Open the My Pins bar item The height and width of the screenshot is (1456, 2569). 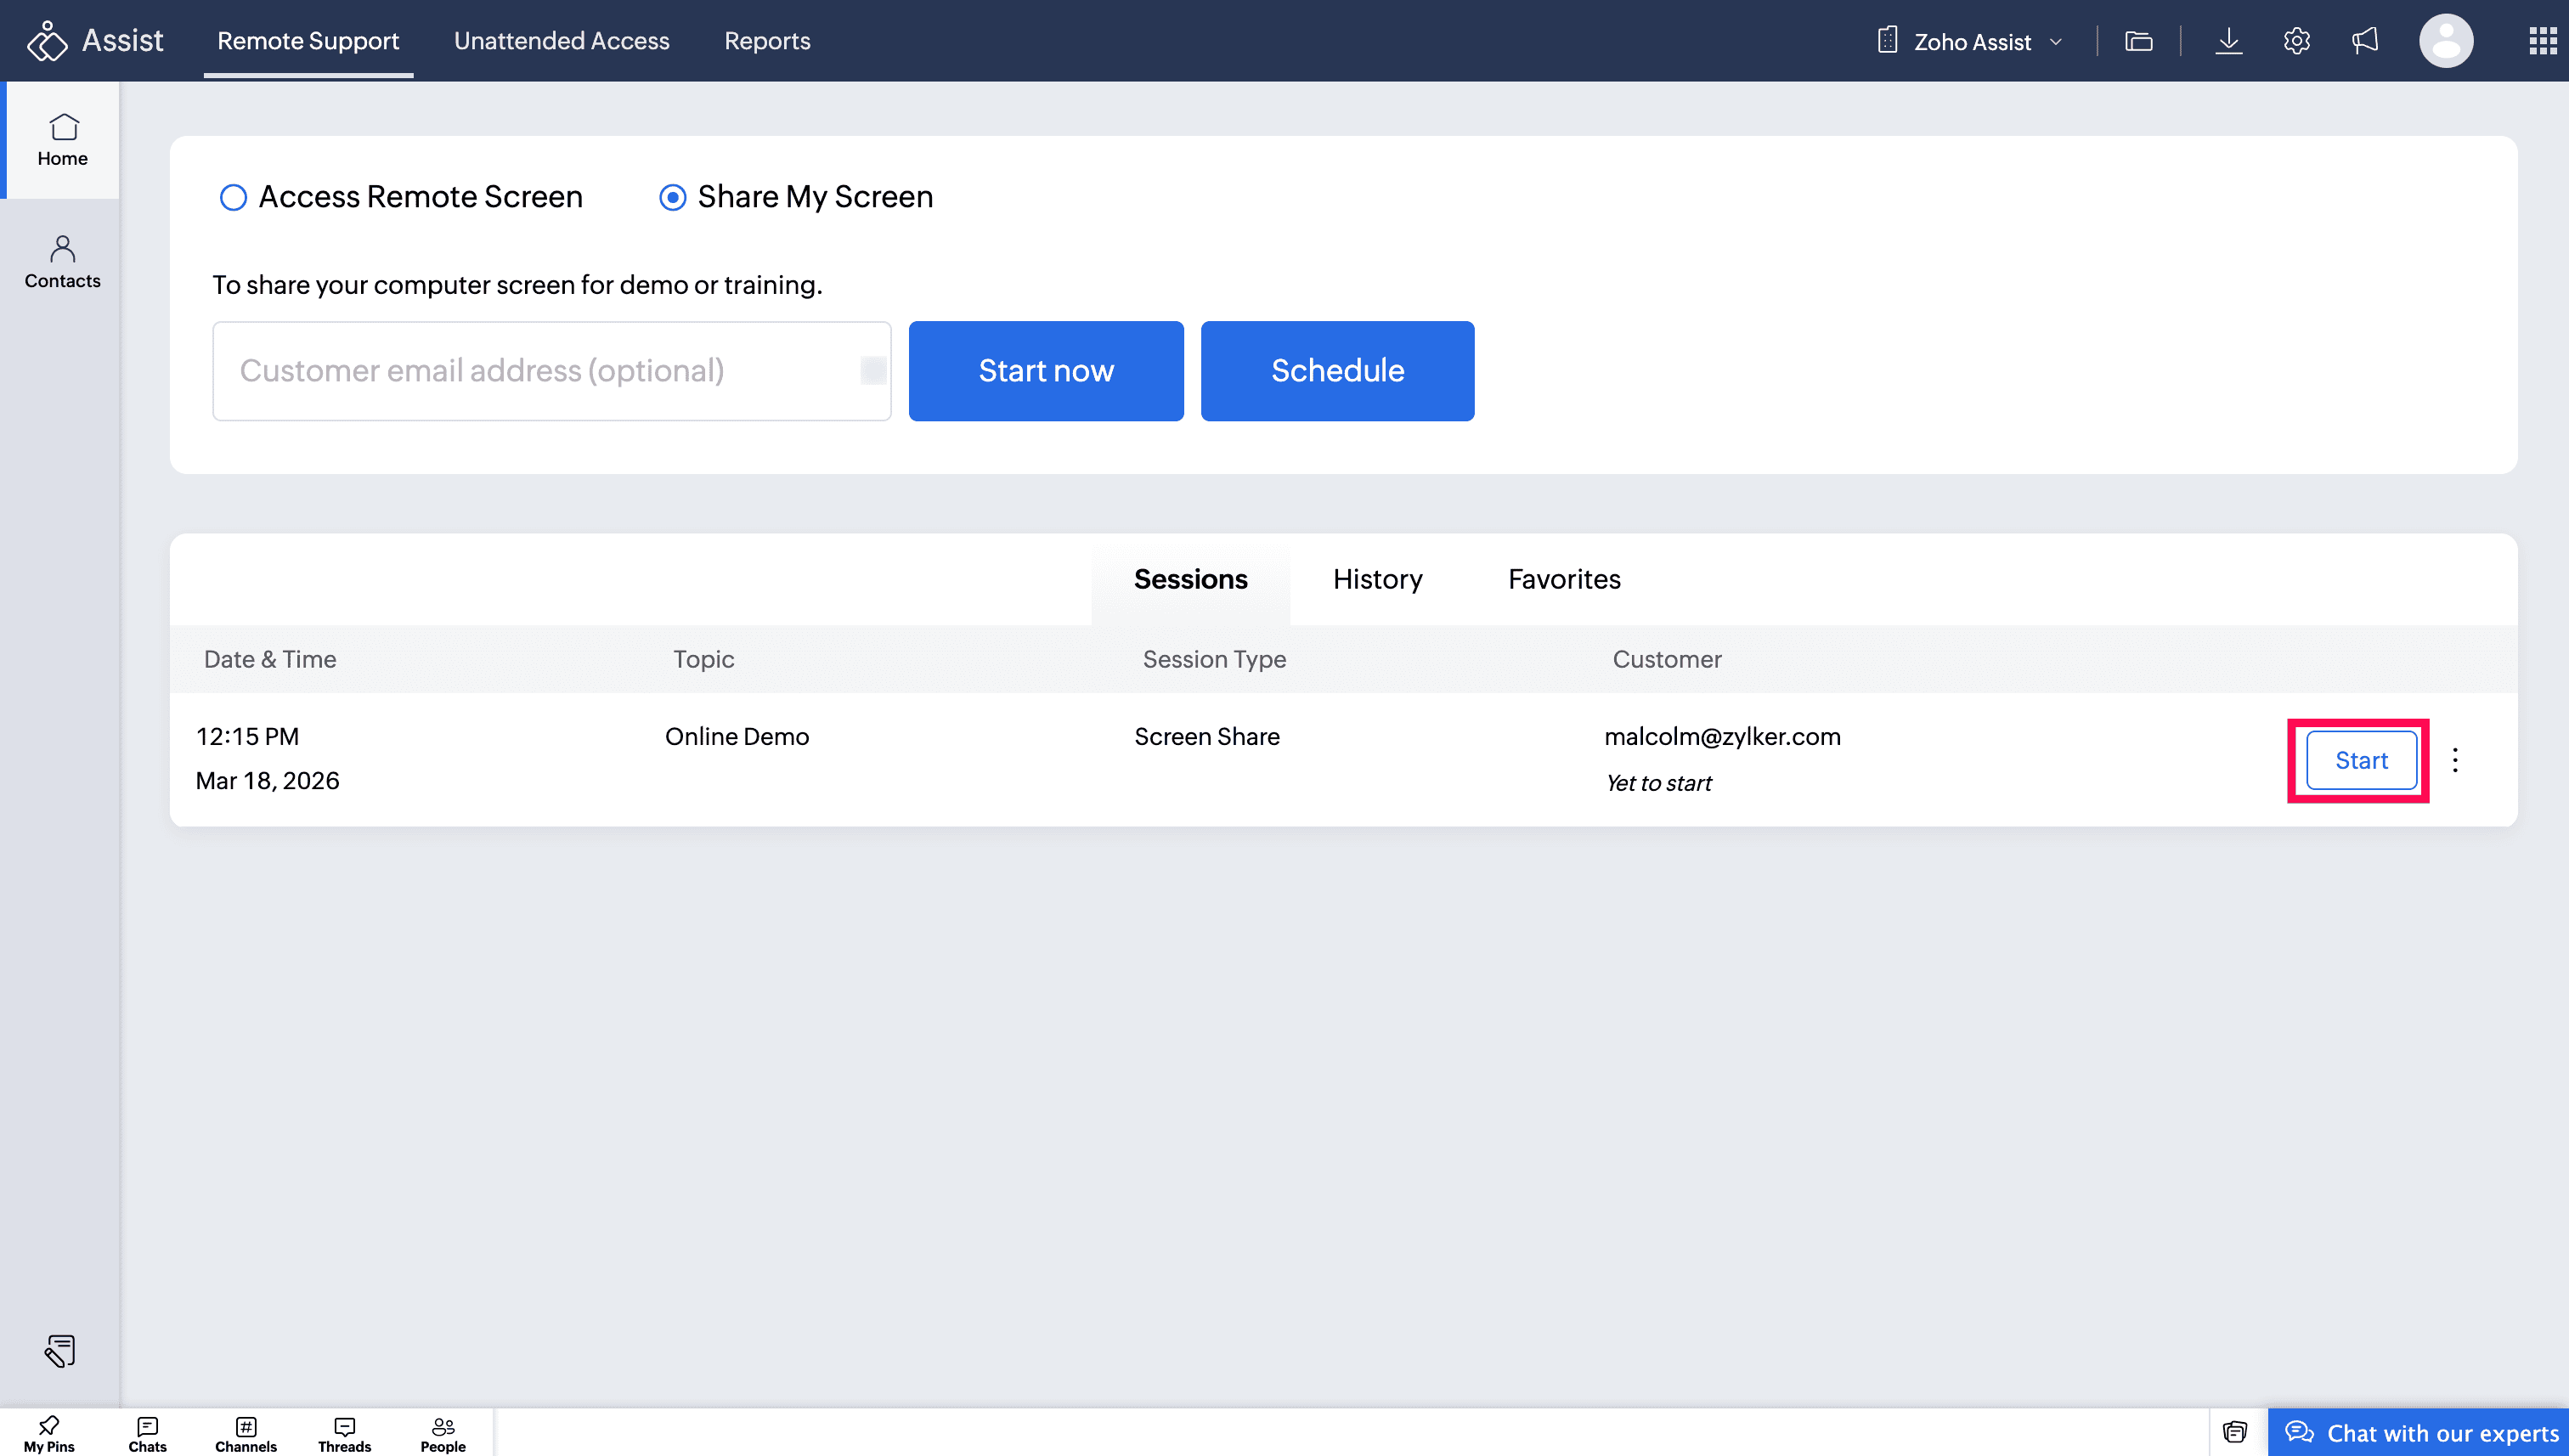49,1433
